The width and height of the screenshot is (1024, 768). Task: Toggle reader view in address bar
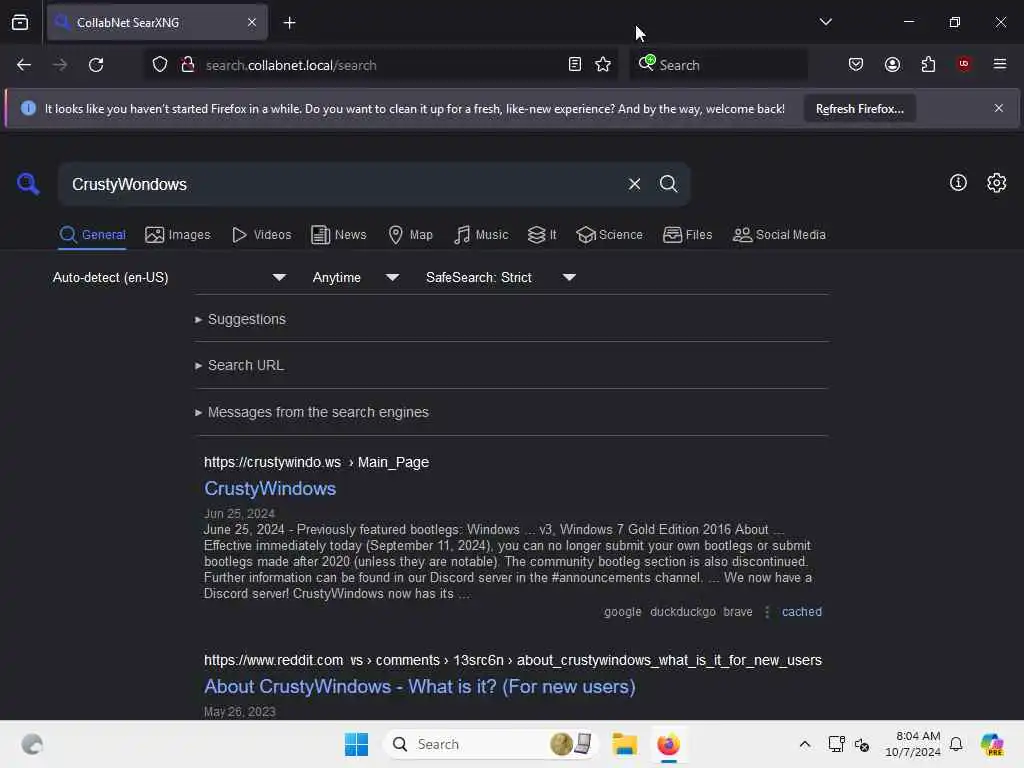(575, 65)
